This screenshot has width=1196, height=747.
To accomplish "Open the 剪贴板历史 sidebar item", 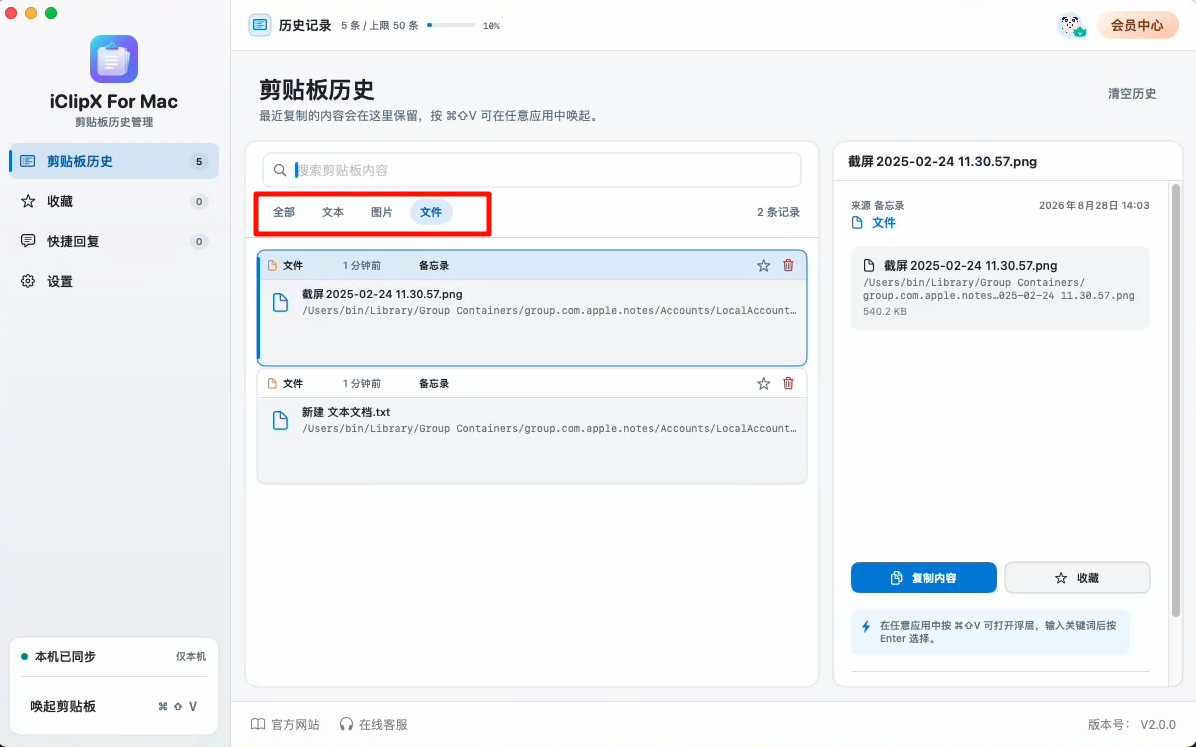I will tap(114, 161).
